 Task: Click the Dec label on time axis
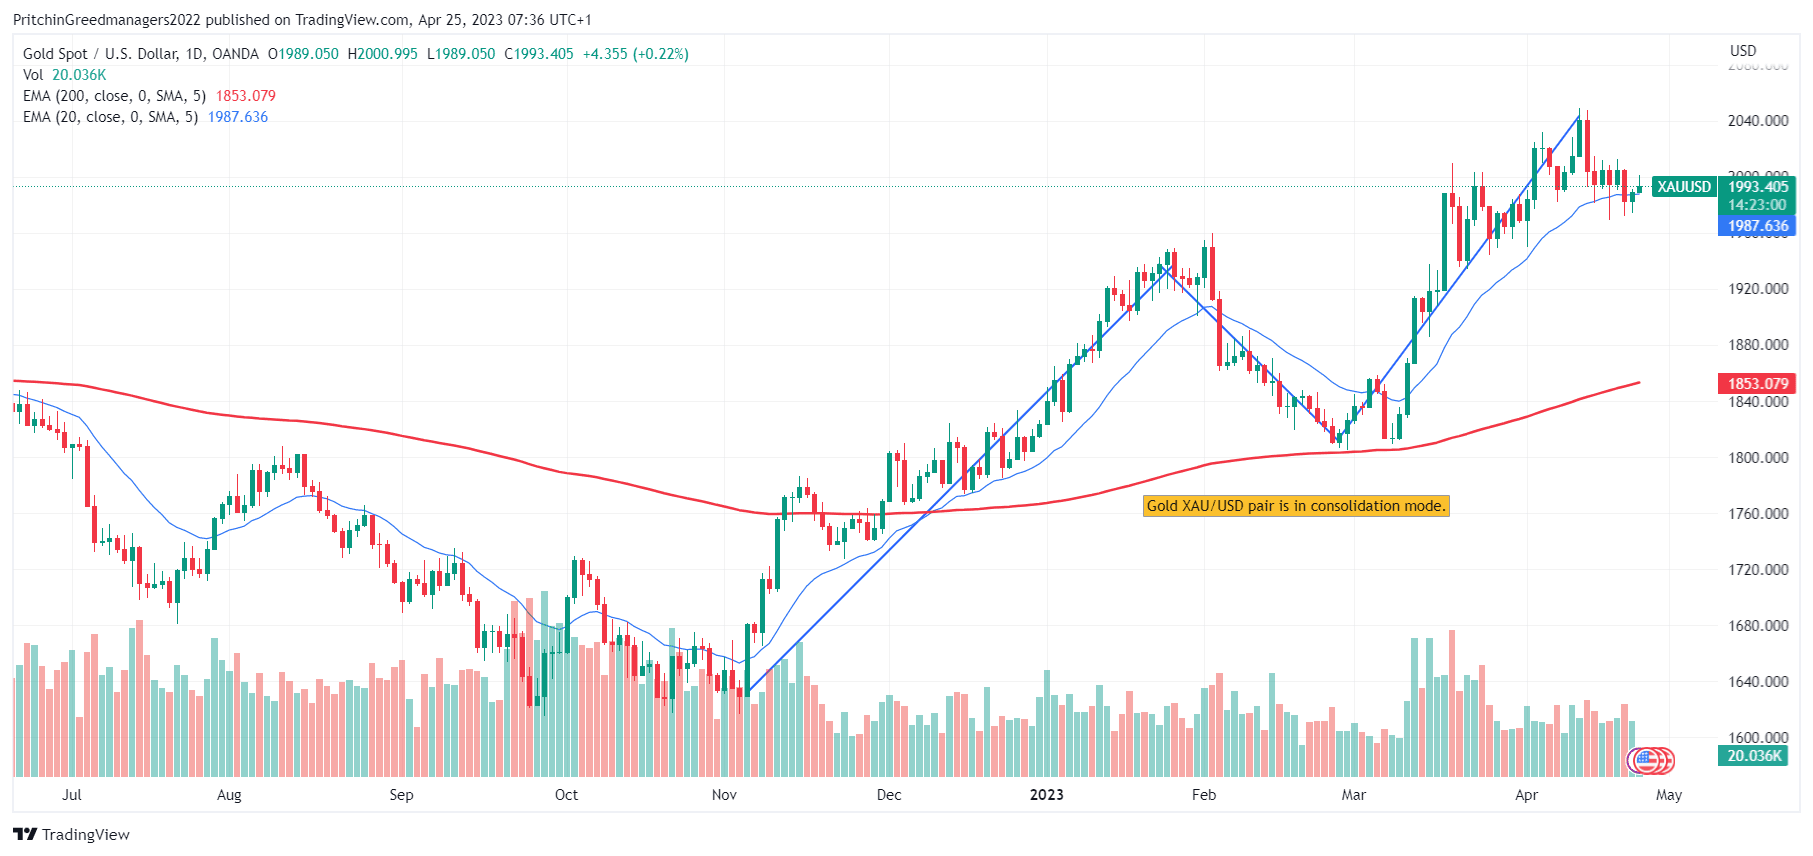tap(889, 795)
